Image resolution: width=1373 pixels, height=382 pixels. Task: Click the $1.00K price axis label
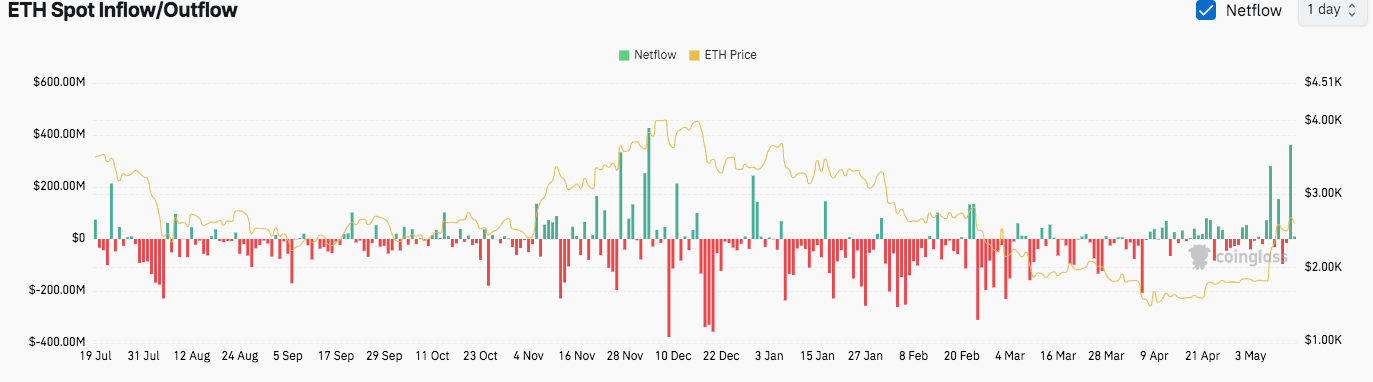coord(1322,341)
